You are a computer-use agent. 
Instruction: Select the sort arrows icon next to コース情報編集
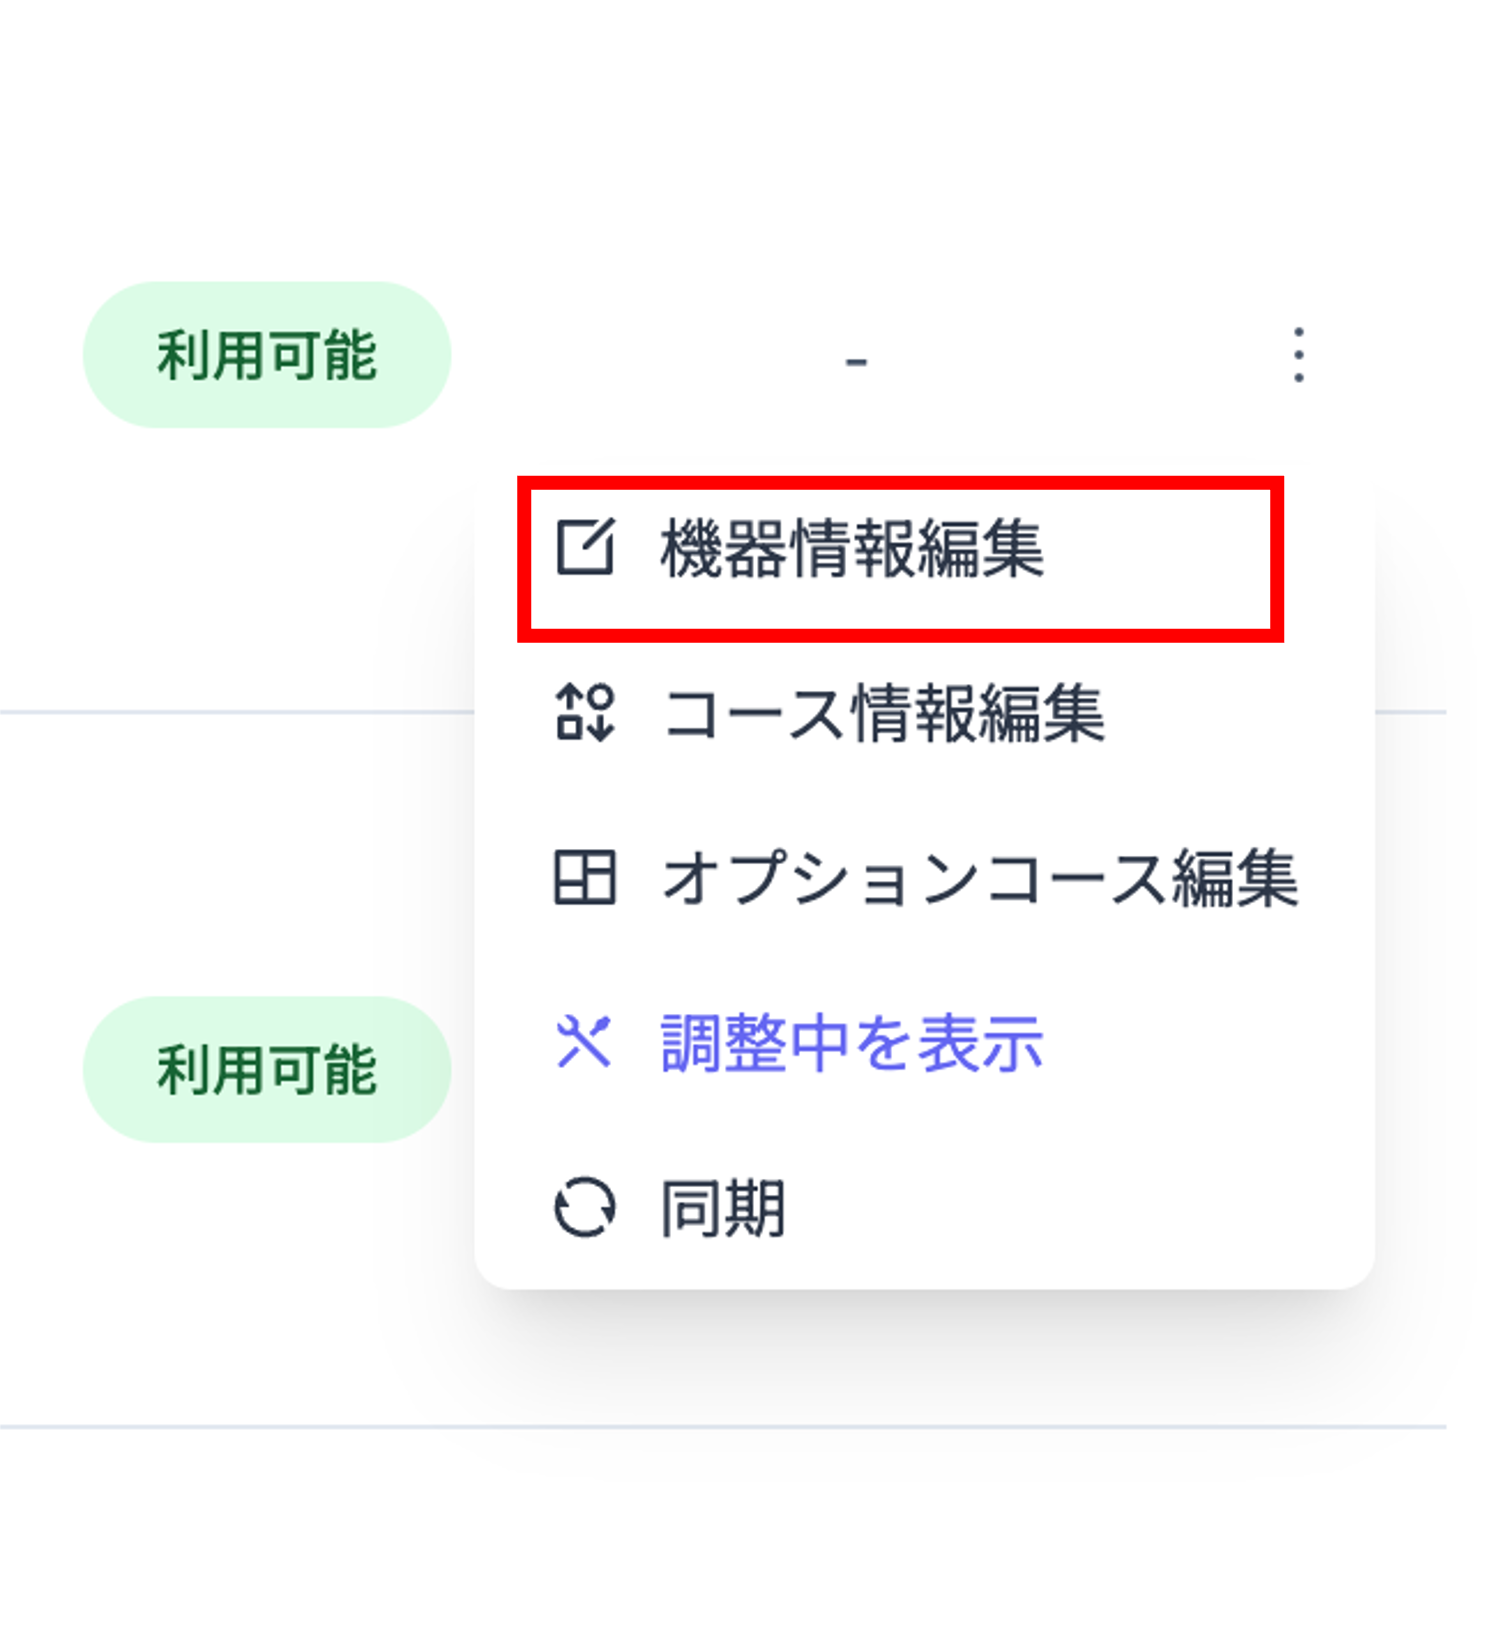pyautogui.click(x=588, y=713)
